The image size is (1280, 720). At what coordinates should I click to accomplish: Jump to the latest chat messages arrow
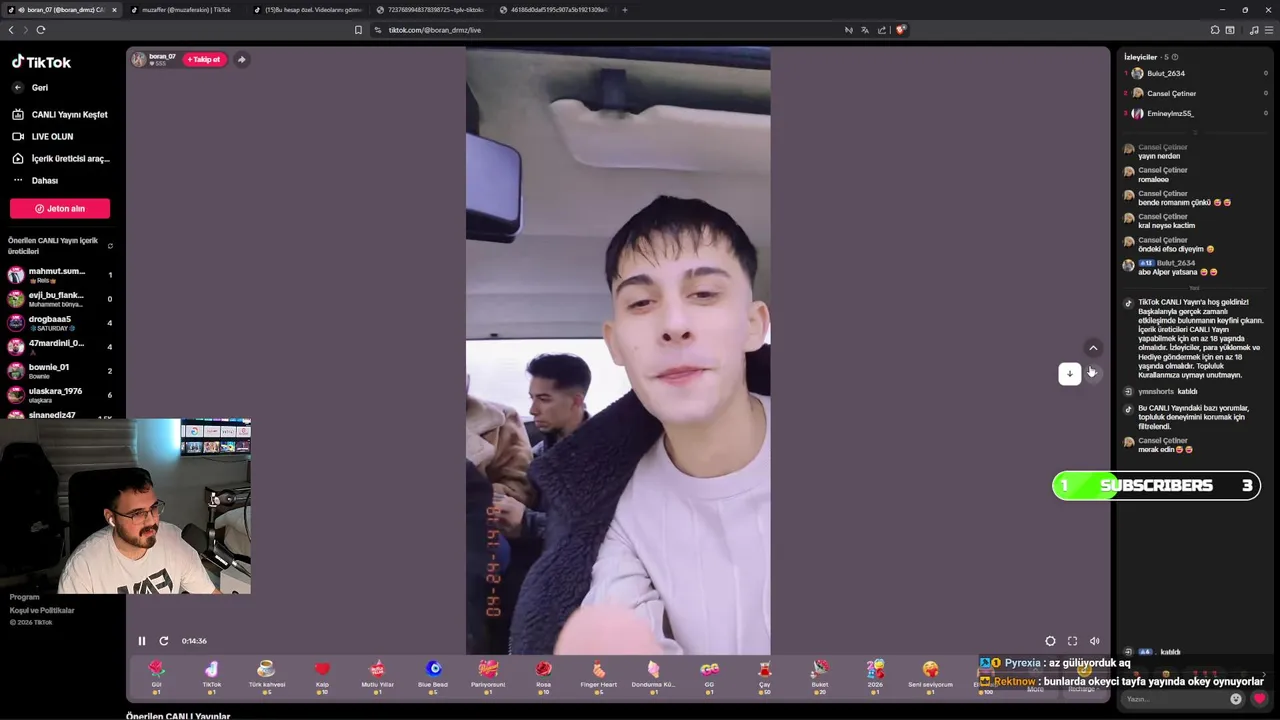click(x=1069, y=373)
